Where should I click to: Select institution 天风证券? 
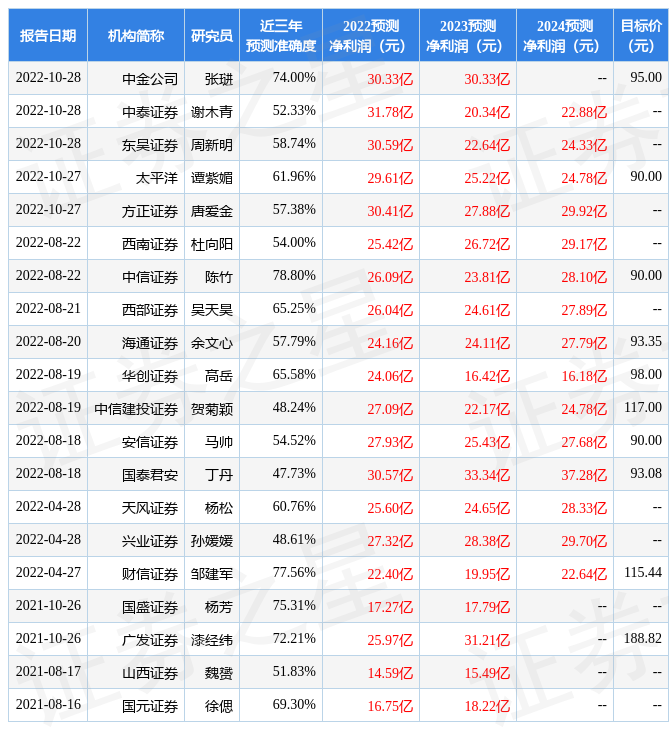click(150, 508)
